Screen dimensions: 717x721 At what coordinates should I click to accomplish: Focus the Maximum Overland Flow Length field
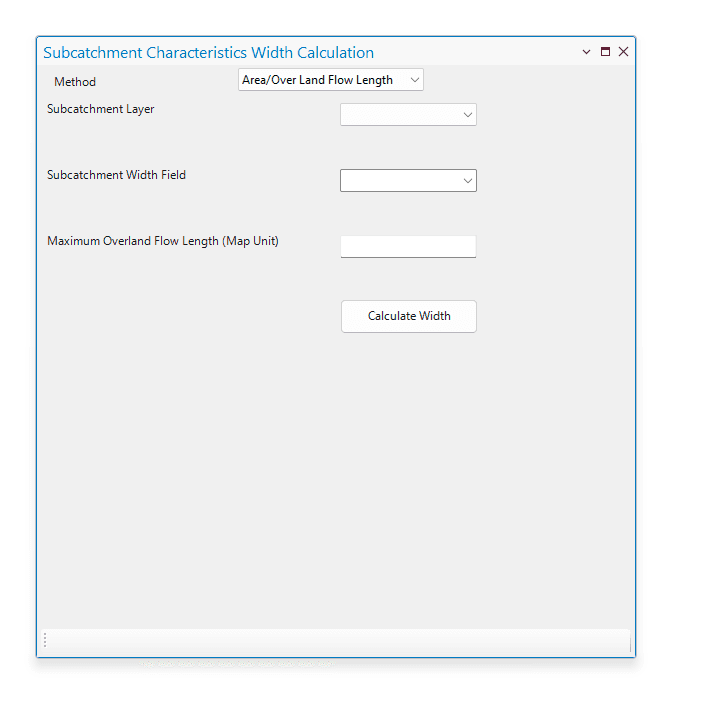(x=408, y=246)
